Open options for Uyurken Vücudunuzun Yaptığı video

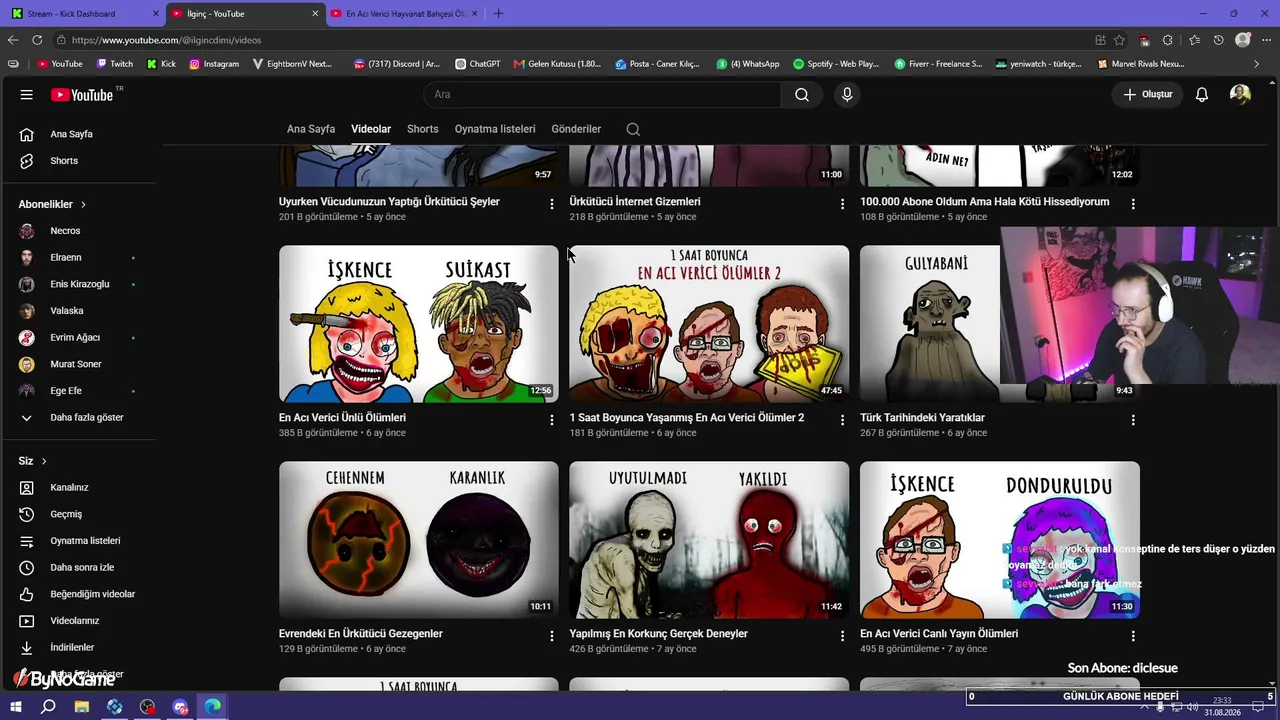551,204
